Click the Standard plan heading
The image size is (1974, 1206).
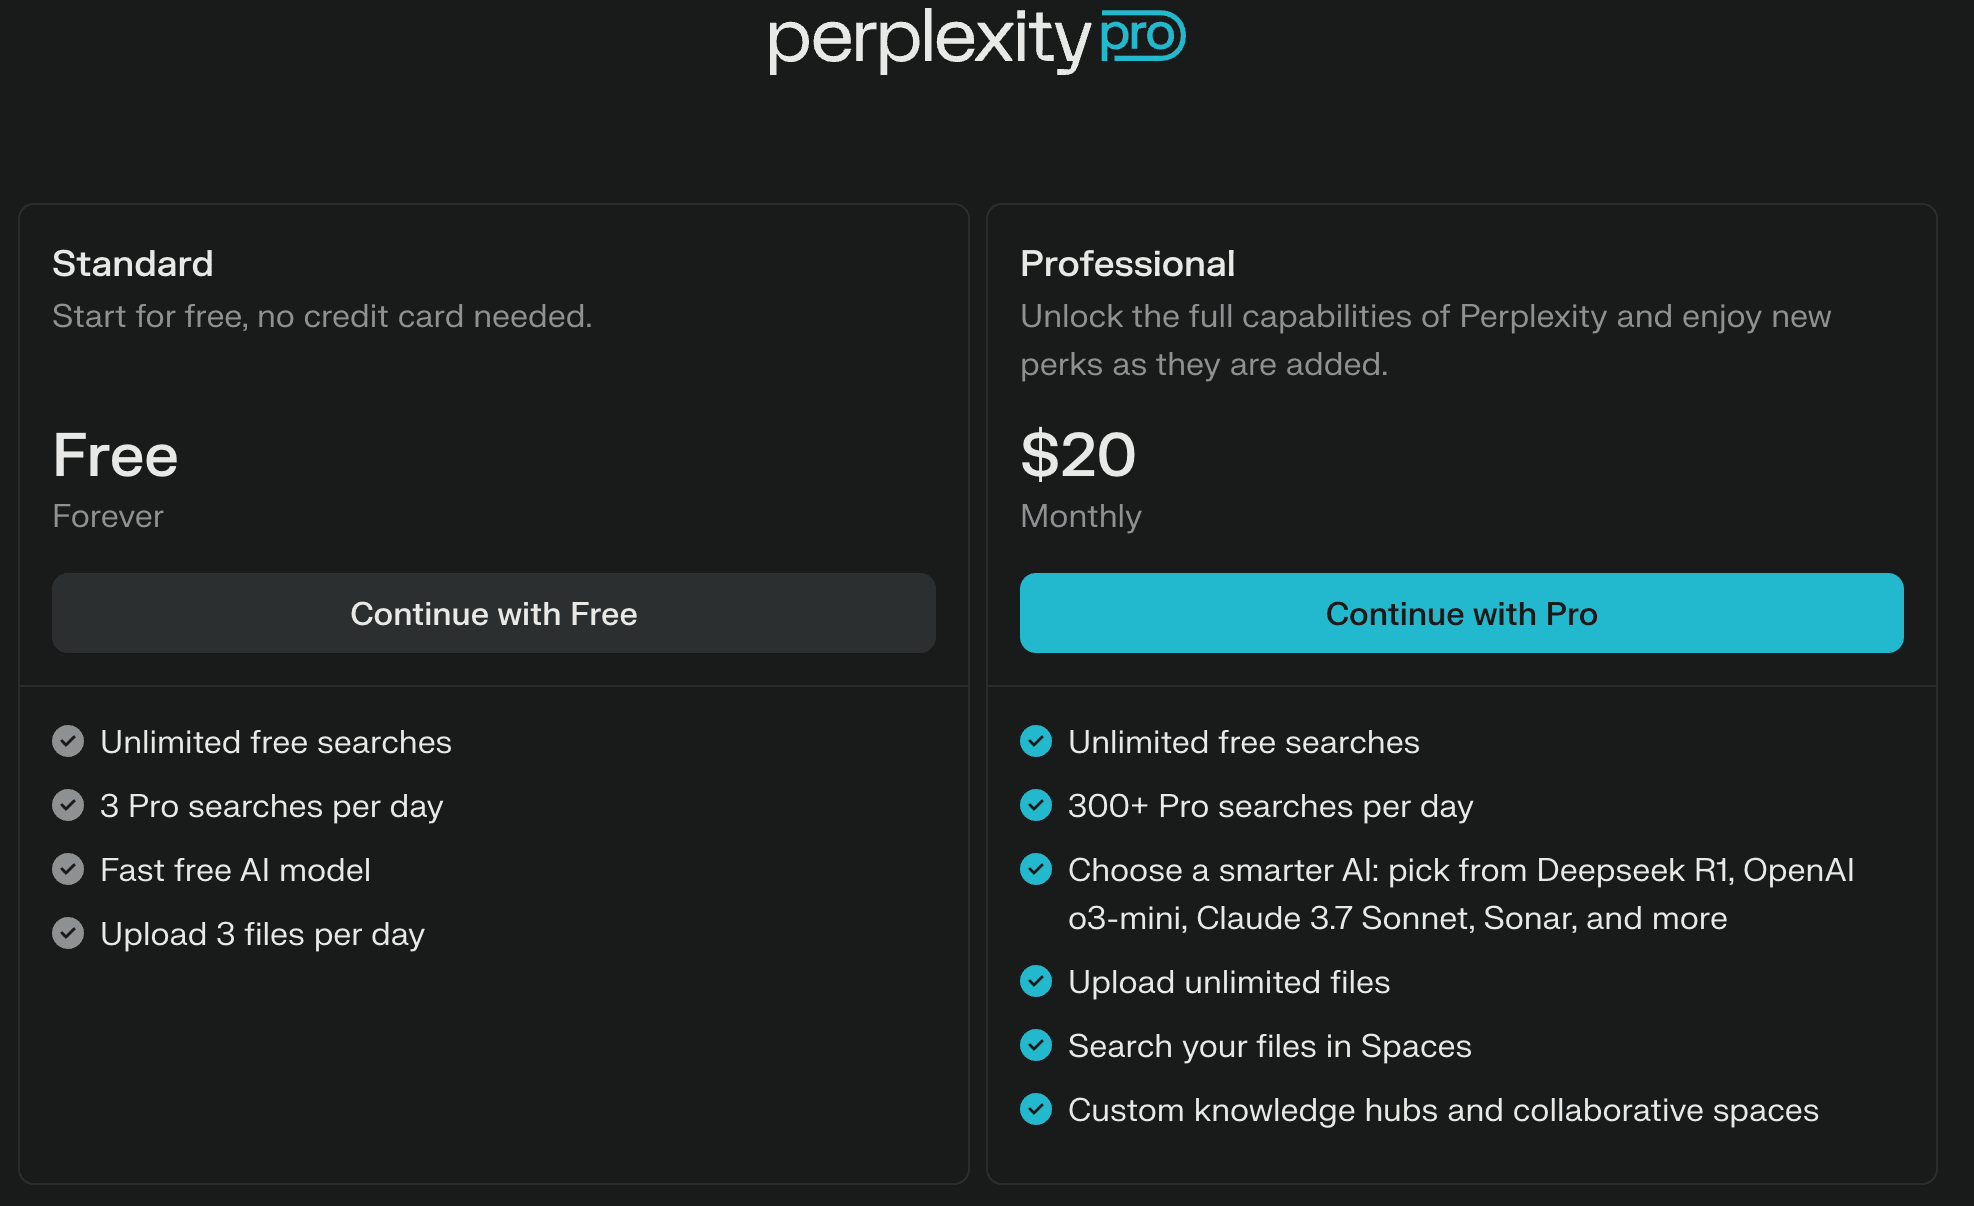(x=133, y=263)
